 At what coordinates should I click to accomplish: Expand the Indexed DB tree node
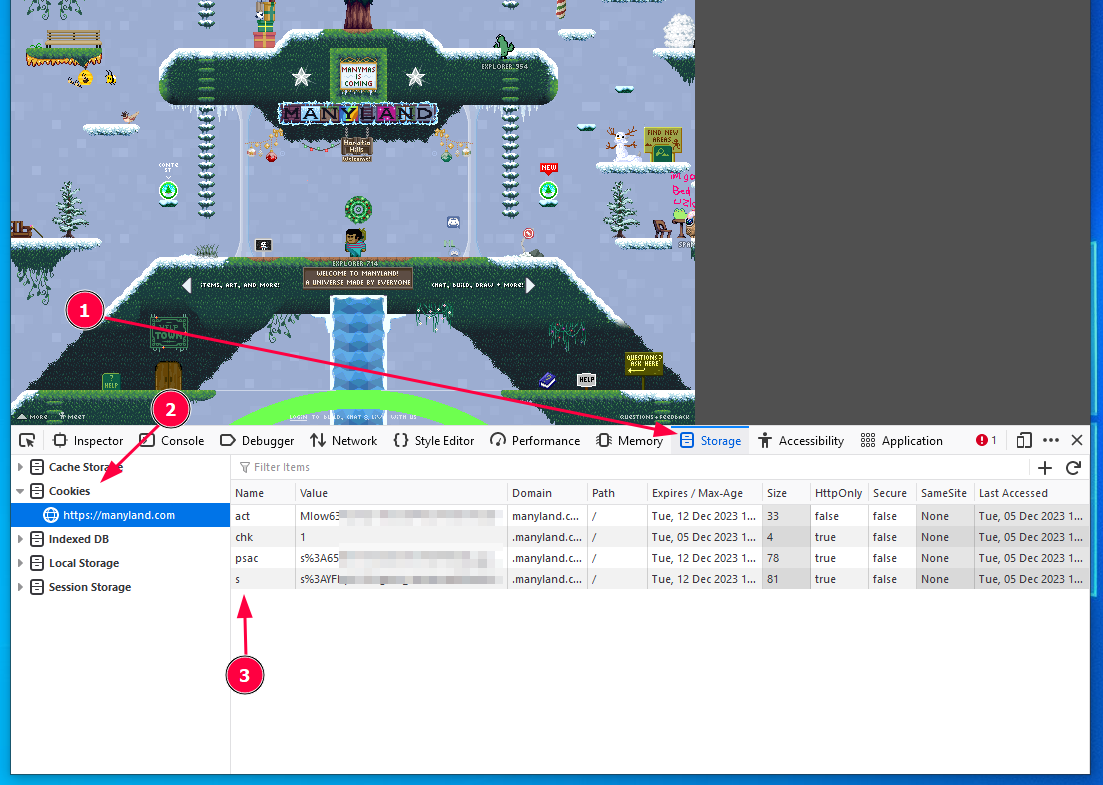tap(20, 539)
